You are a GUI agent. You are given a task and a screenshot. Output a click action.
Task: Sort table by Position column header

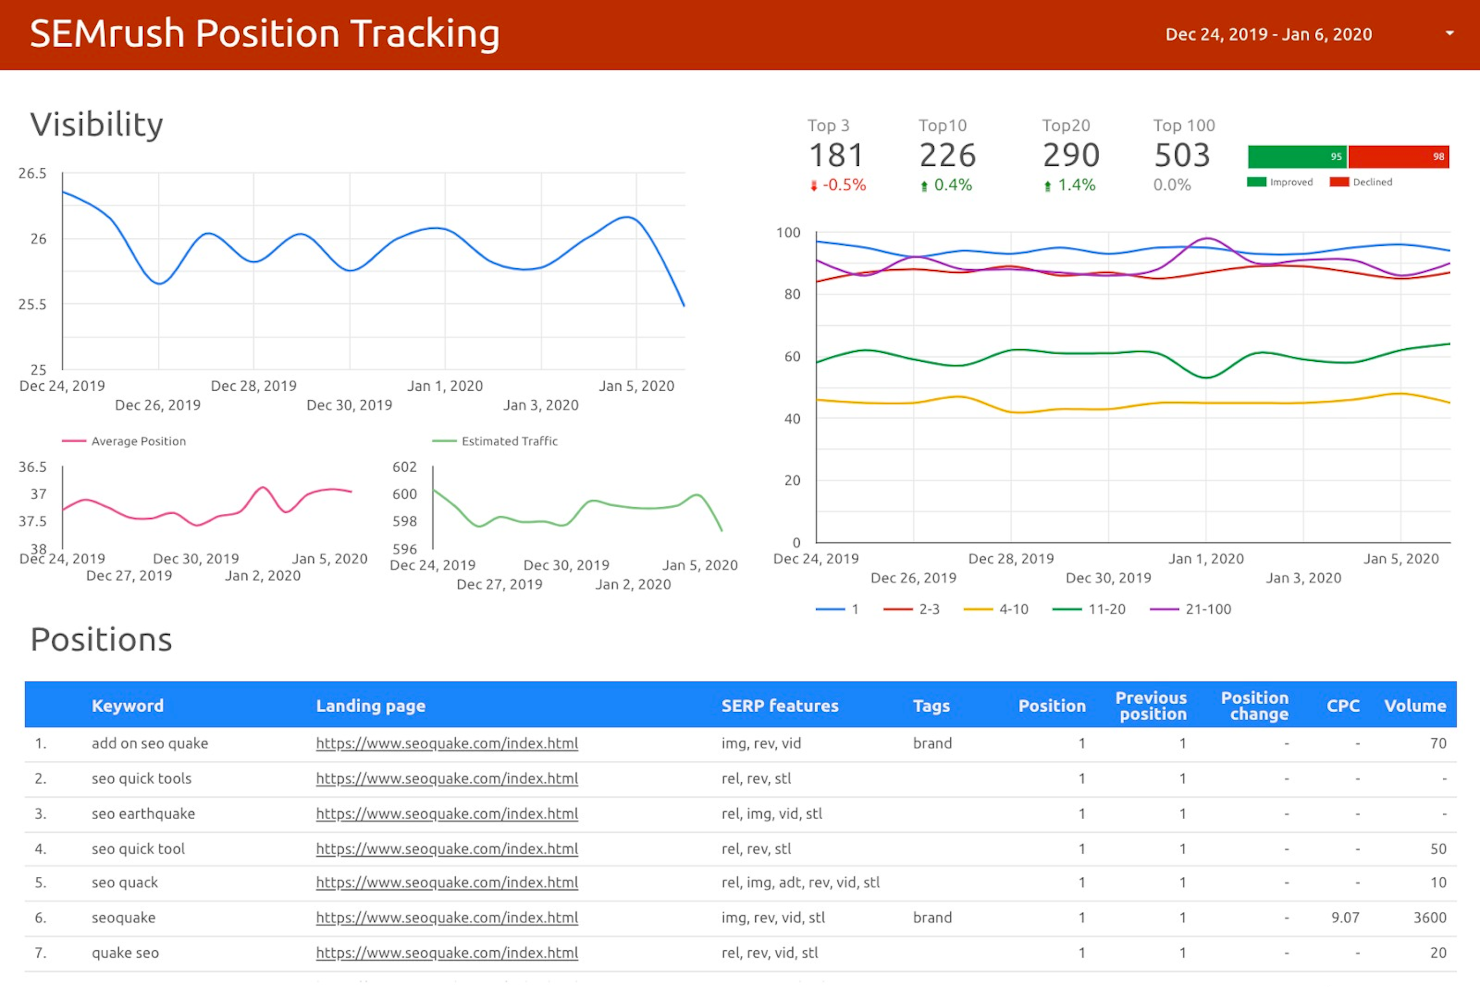coord(1052,706)
